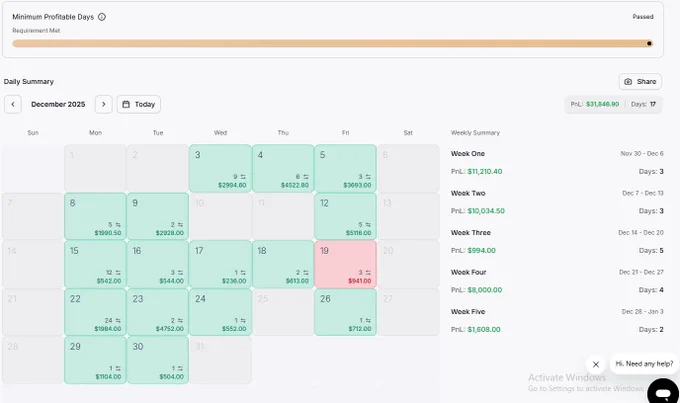Click the $941.00 loss amount on Dec 19
The width and height of the screenshot is (680, 403).
point(360,281)
